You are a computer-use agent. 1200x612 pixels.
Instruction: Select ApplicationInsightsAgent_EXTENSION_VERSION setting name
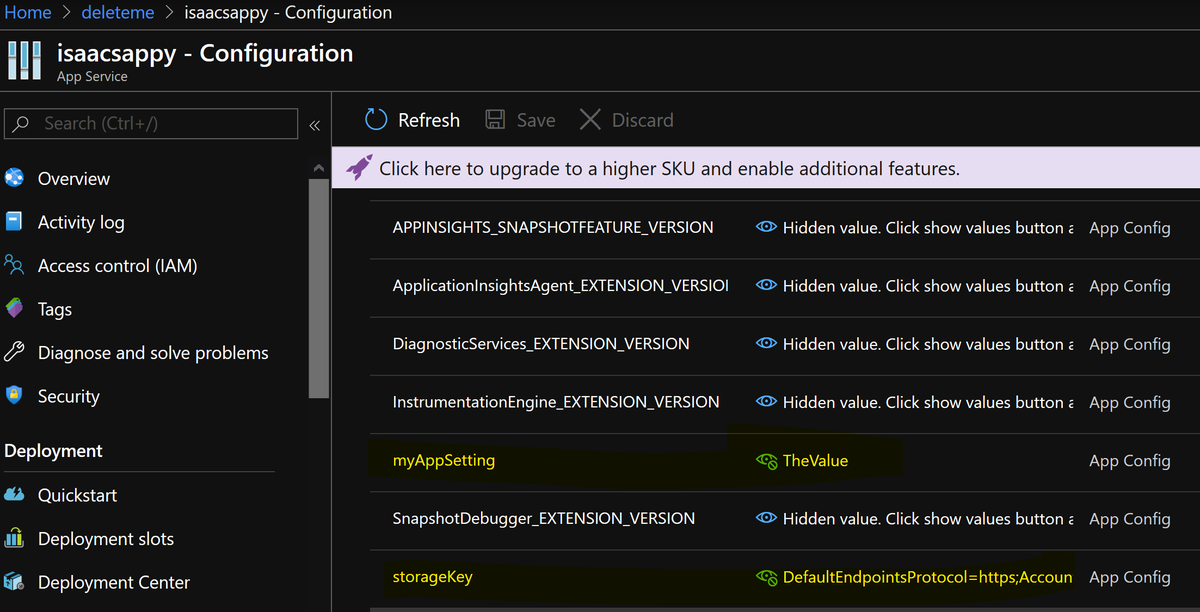[x=561, y=286]
